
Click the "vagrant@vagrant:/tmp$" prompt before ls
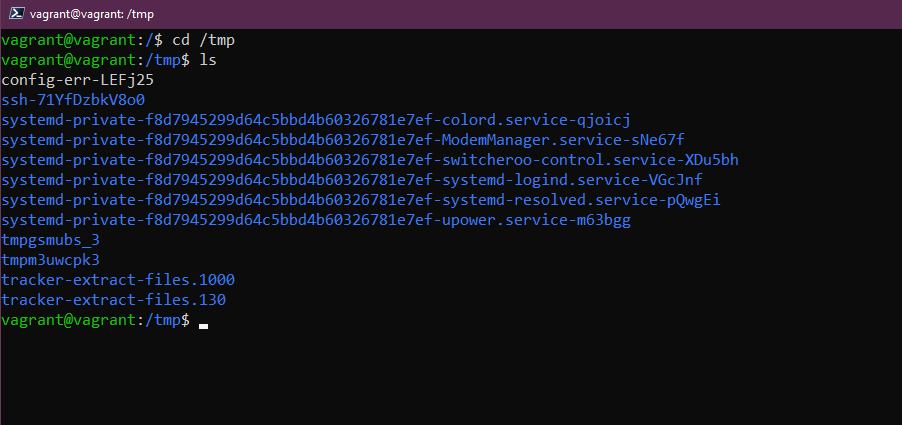point(95,60)
